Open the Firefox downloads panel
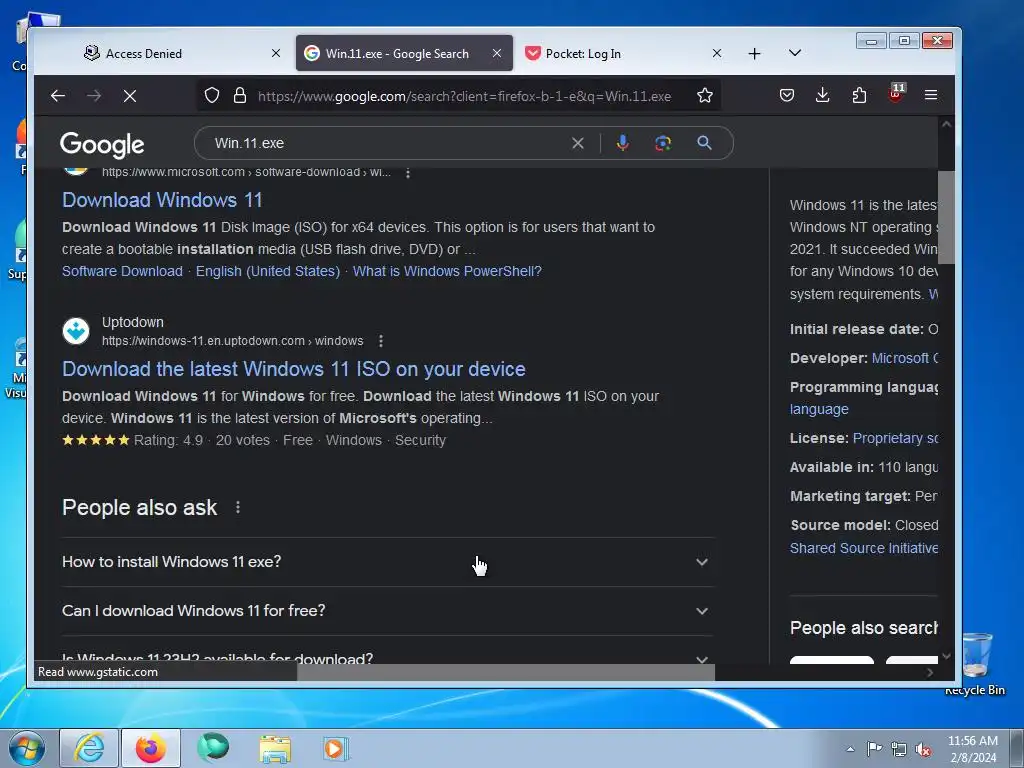This screenshot has width=1024, height=768. click(823, 95)
